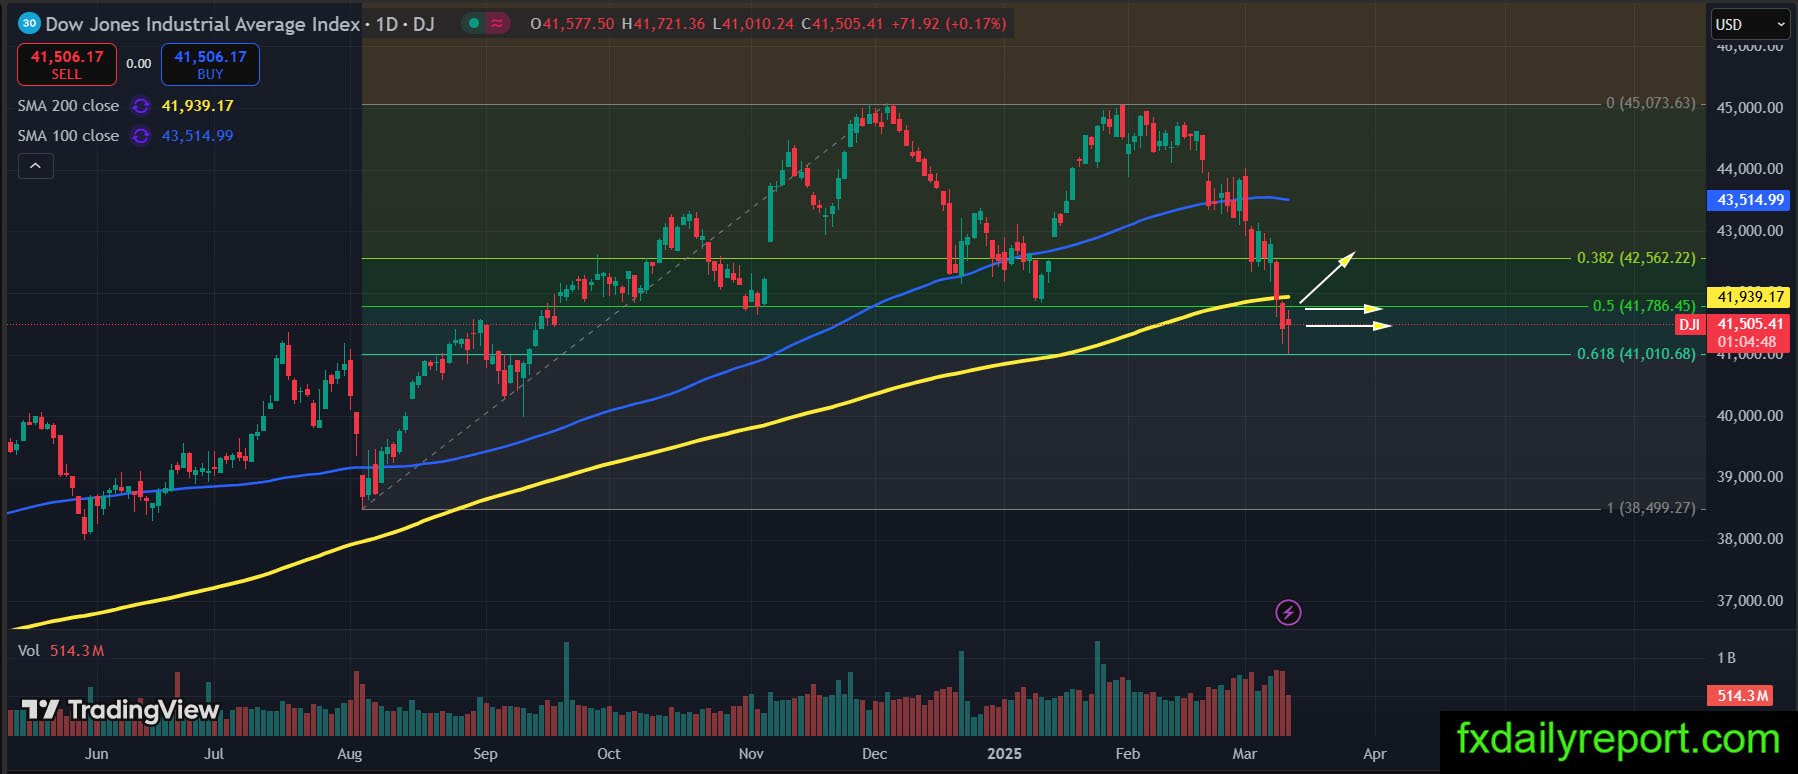
Task: Click the 39,000.00 price scale label
Action: pyautogui.click(x=1750, y=477)
